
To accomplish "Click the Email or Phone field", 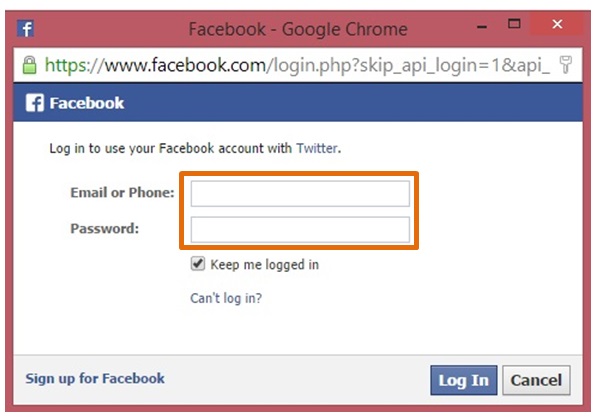I will [300, 194].
